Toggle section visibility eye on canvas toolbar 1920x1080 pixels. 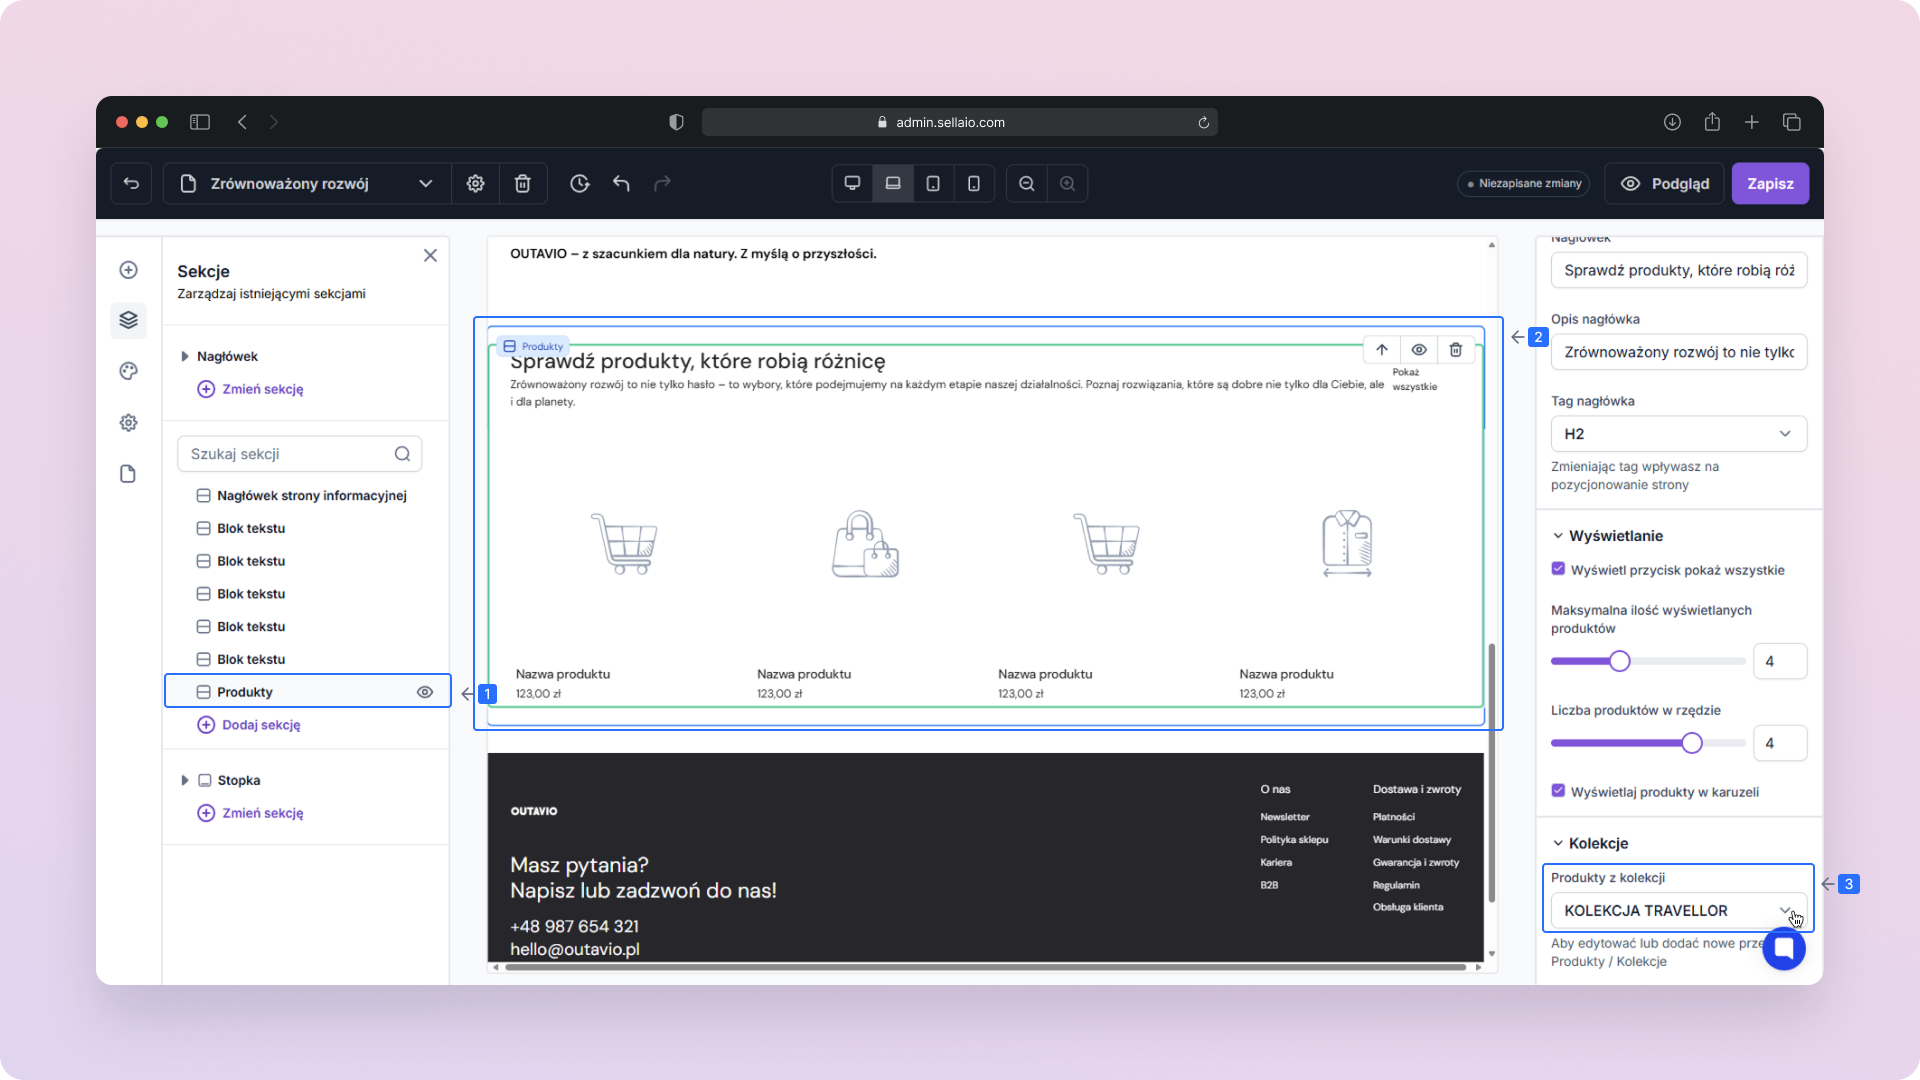(1419, 349)
